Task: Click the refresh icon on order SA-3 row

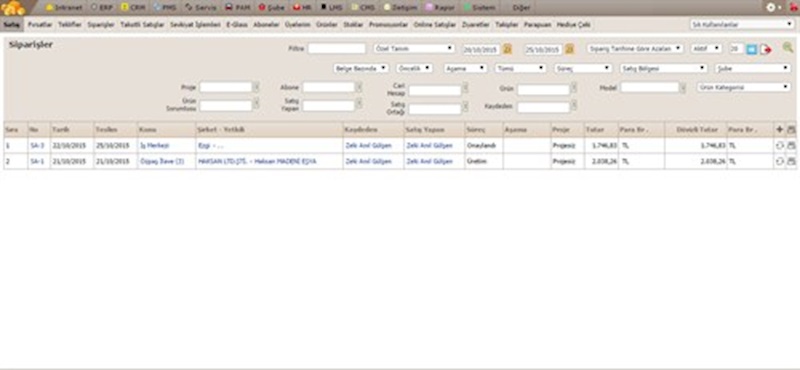Action: [779, 145]
